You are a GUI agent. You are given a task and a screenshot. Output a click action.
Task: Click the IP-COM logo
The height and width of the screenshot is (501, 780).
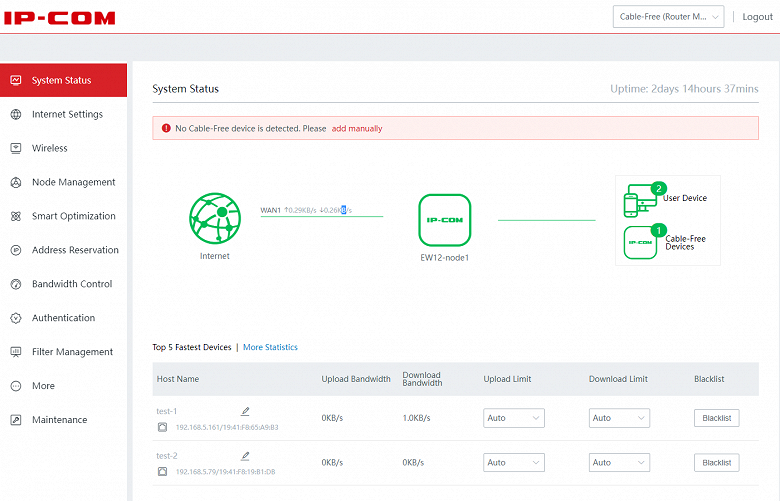pyautogui.click(x=59, y=18)
